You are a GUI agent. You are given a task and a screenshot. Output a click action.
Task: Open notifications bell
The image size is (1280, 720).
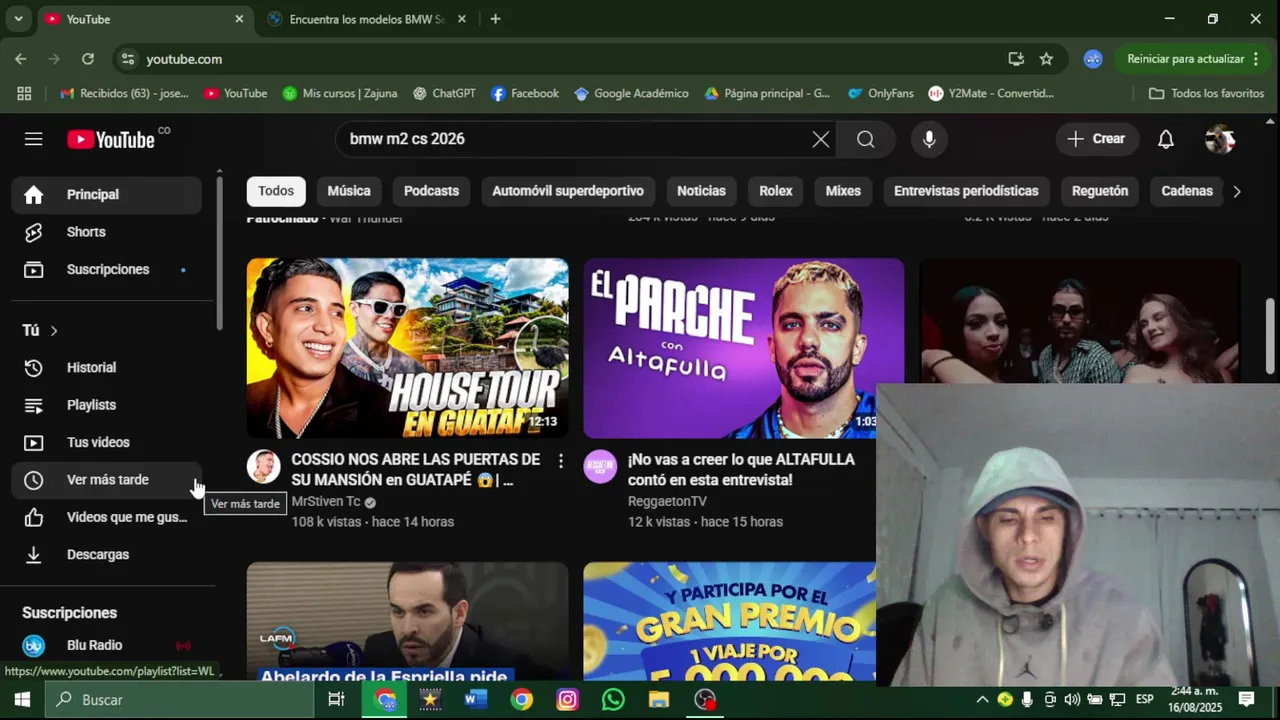pyautogui.click(x=1166, y=139)
